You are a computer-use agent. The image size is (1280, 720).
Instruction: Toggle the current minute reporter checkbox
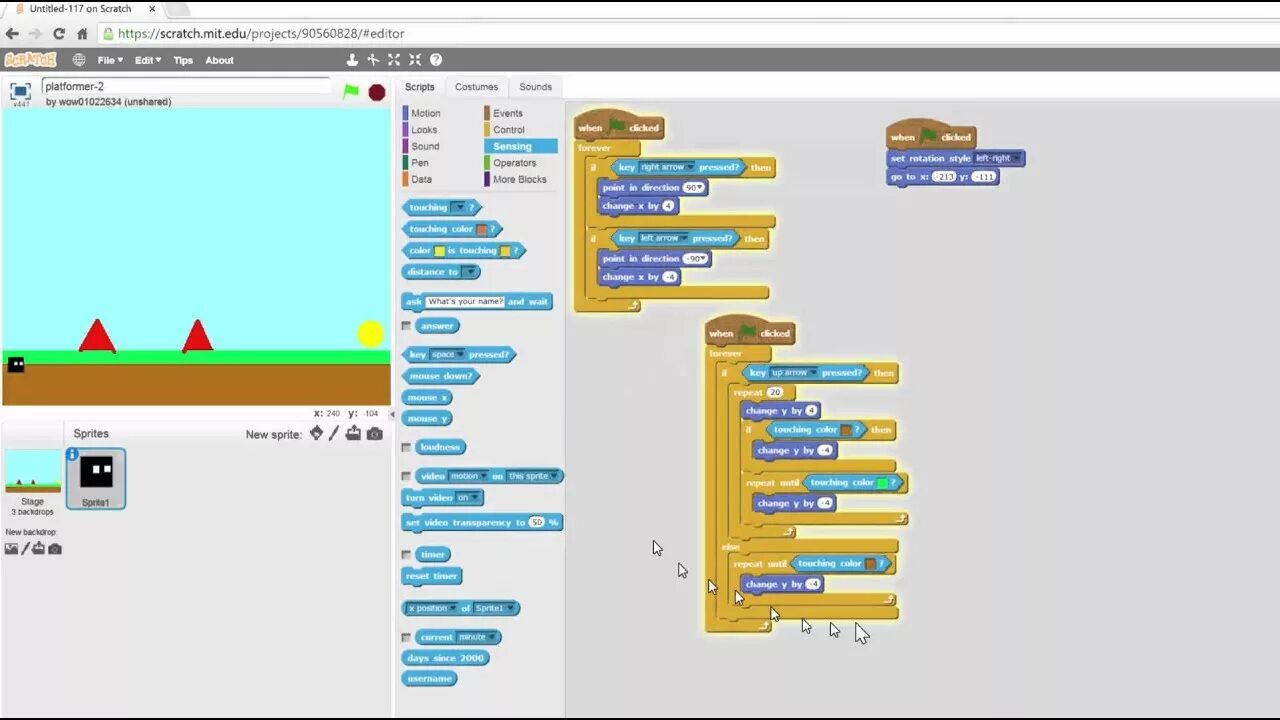point(406,637)
